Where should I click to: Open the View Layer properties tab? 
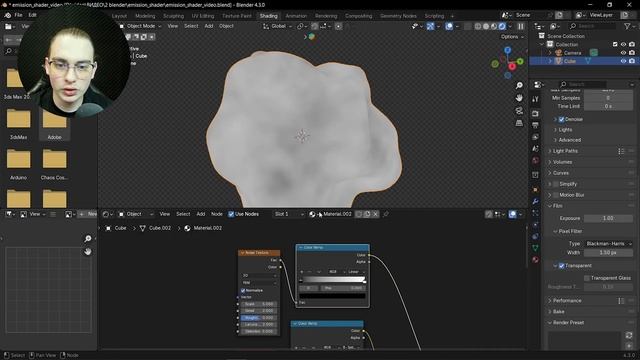tap(535, 137)
